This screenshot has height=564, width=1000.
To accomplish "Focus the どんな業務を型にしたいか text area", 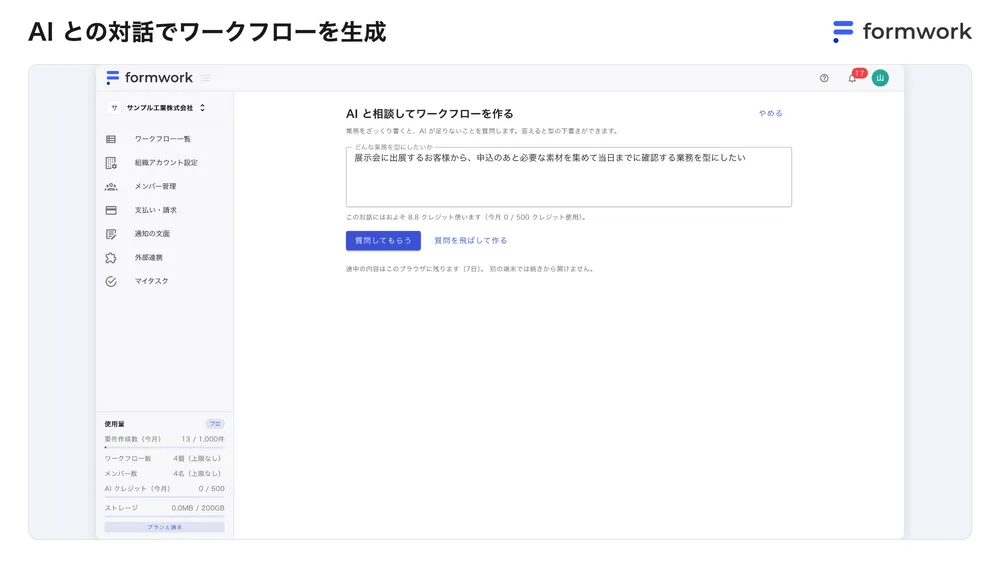I will [x=569, y=177].
